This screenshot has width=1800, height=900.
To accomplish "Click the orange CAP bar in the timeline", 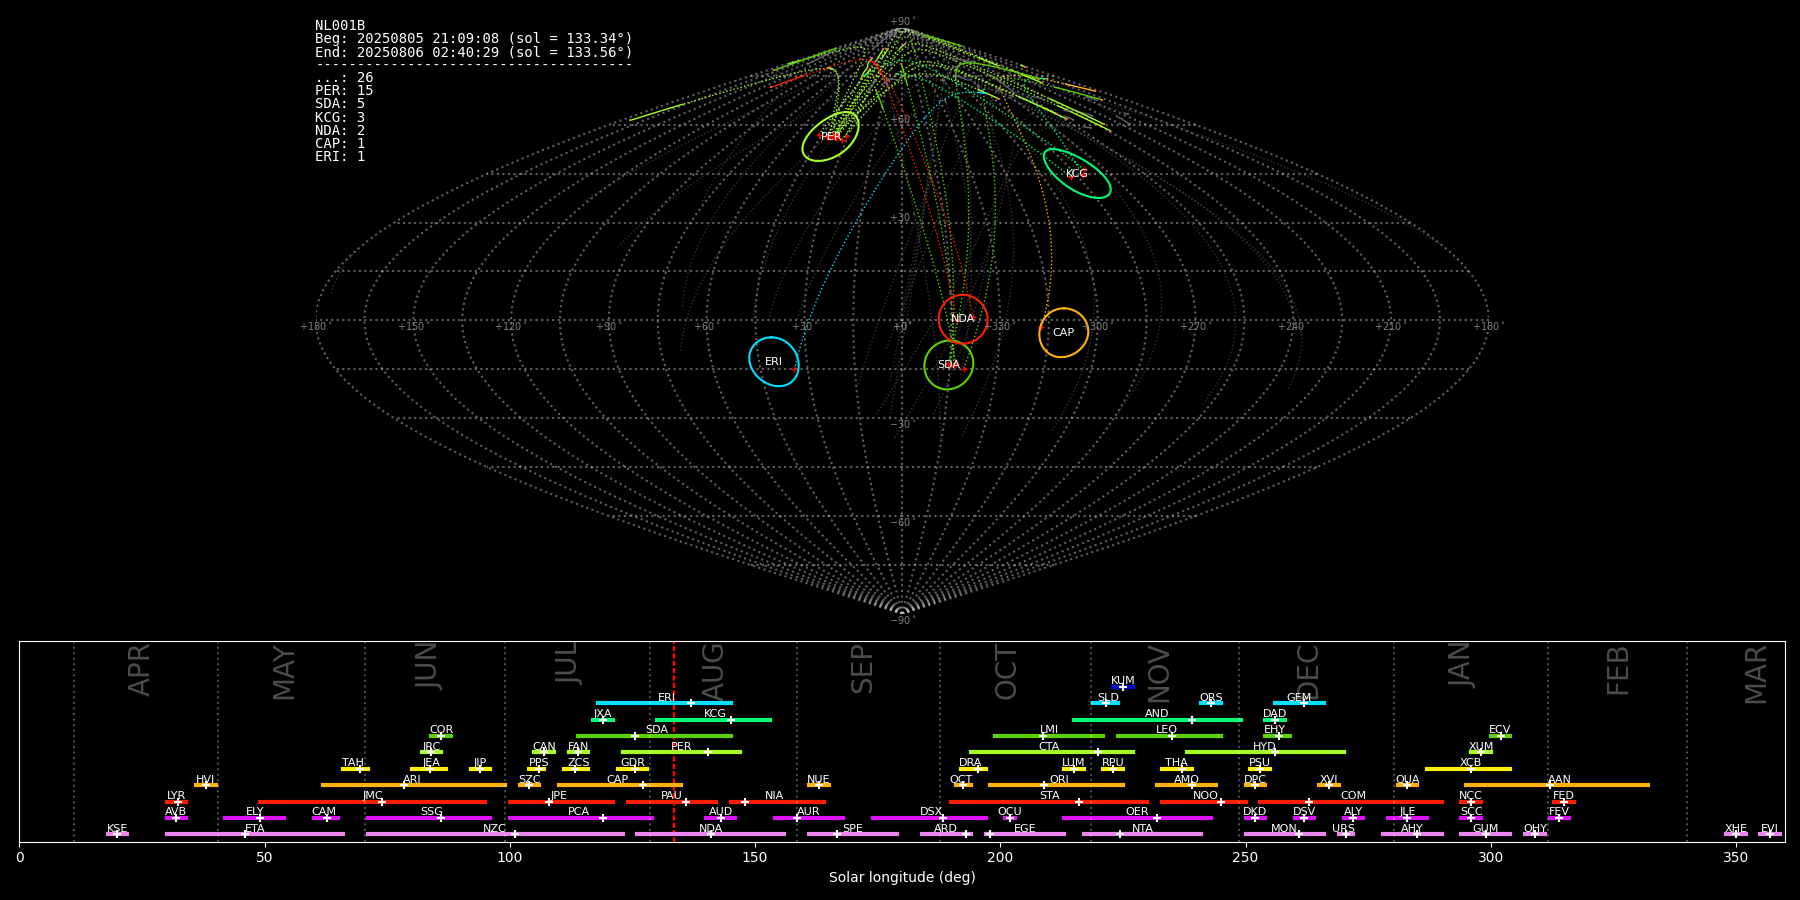I will [x=620, y=785].
